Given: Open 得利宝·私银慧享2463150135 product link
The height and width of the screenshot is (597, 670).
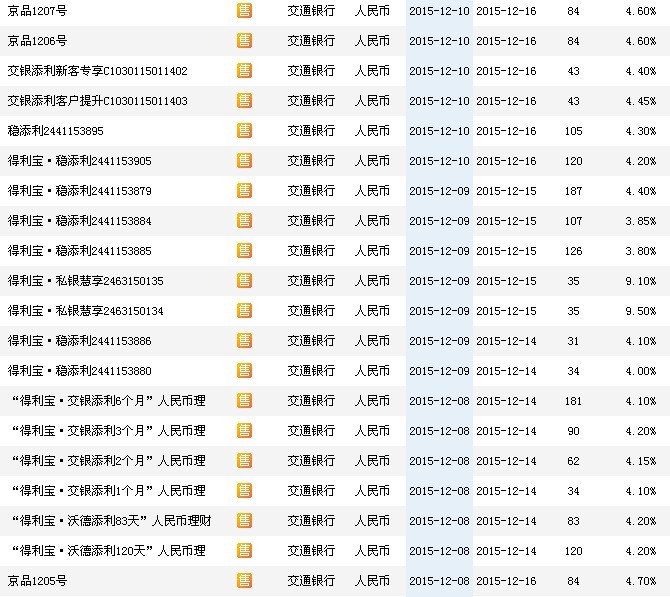Looking at the screenshot, I should (85, 281).
